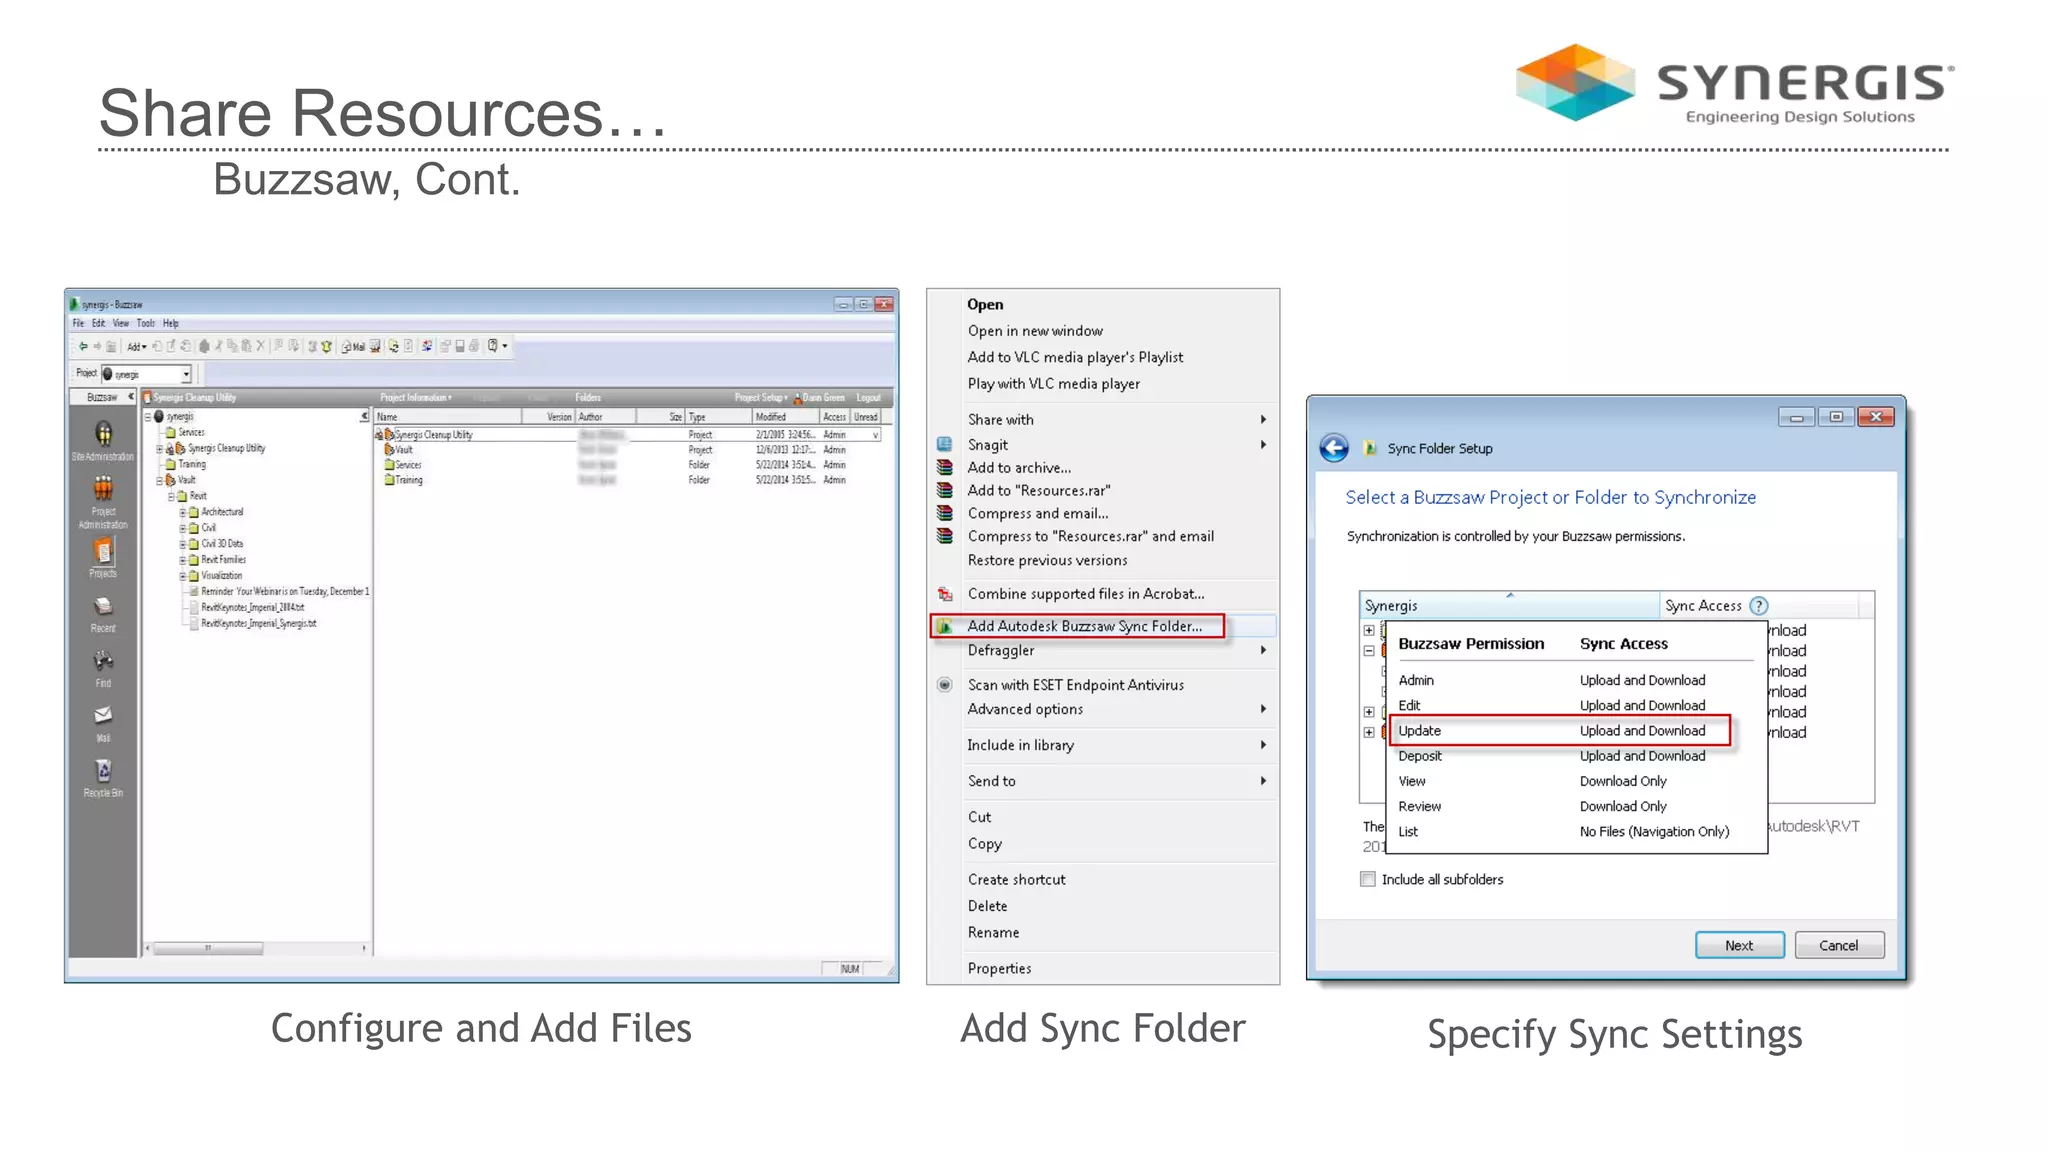Screen dimensions: 2048x1152
Task: Sort by the Modified column header
Action: click(x=786, y=417)
